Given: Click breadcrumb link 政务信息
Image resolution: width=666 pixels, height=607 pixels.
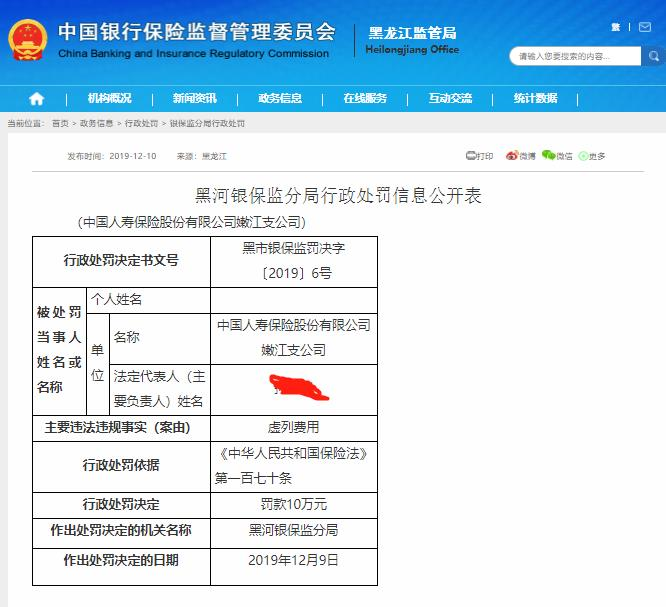Looking at the screenshot, I should pyautogui.click(x=96, y=124).
